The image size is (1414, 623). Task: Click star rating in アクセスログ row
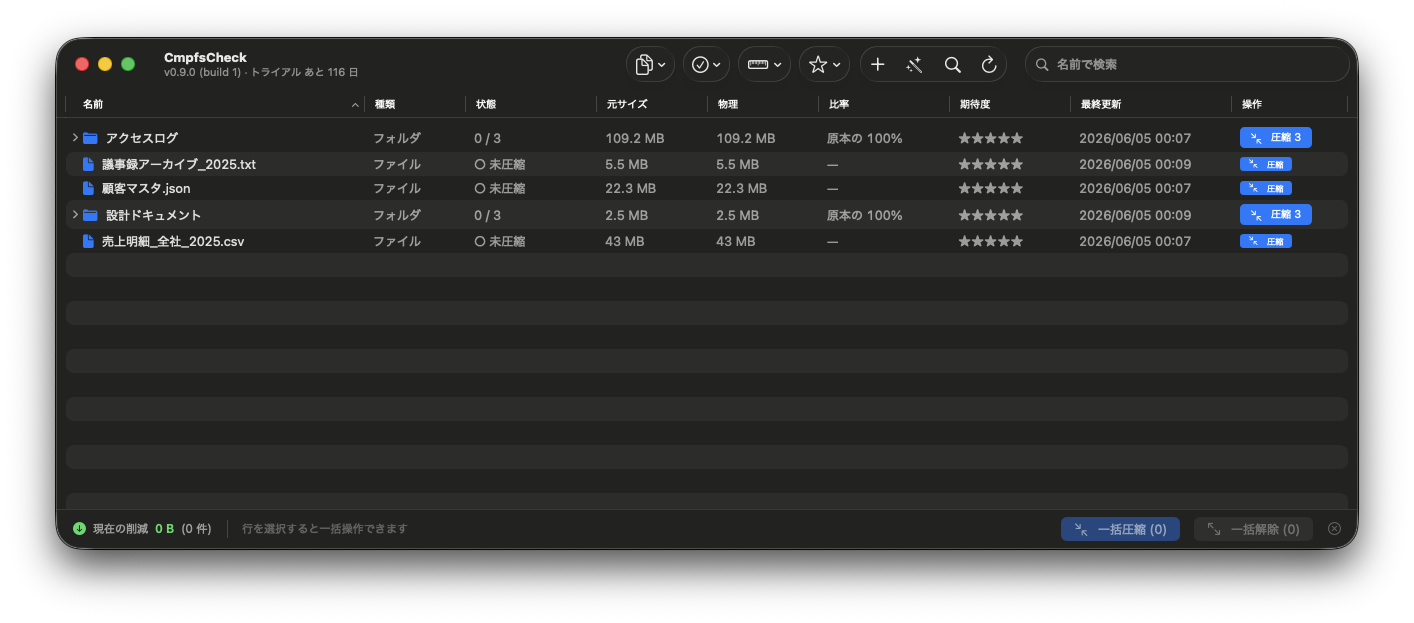(991, 138)
